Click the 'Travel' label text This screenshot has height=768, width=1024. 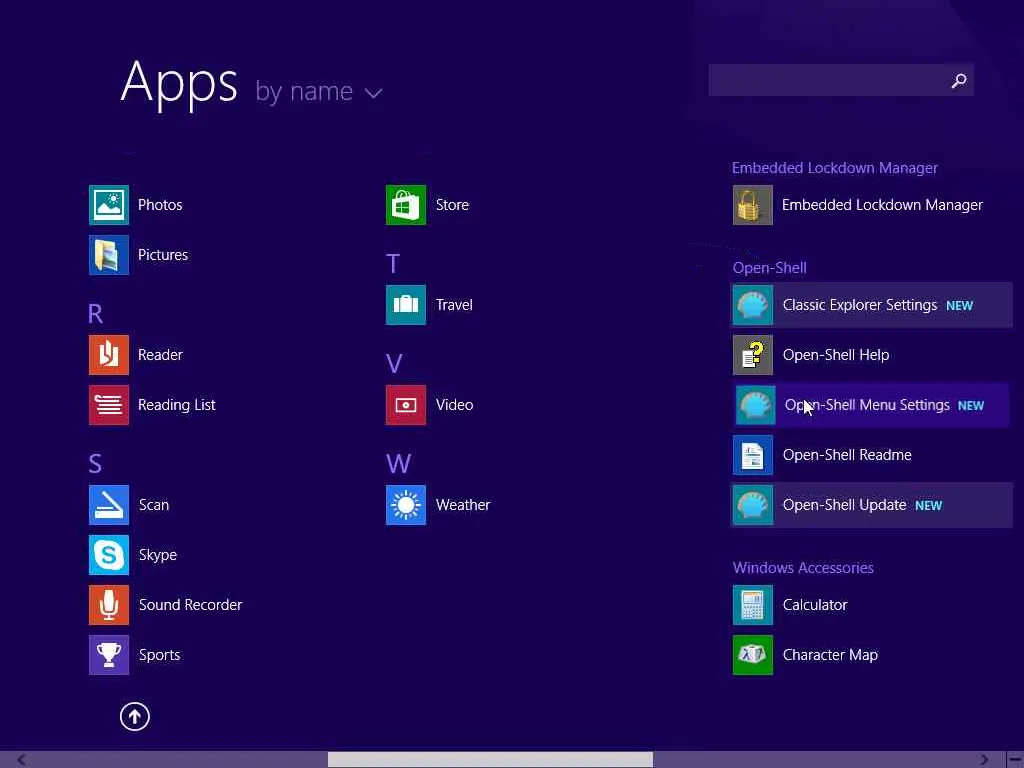[454, 305]
